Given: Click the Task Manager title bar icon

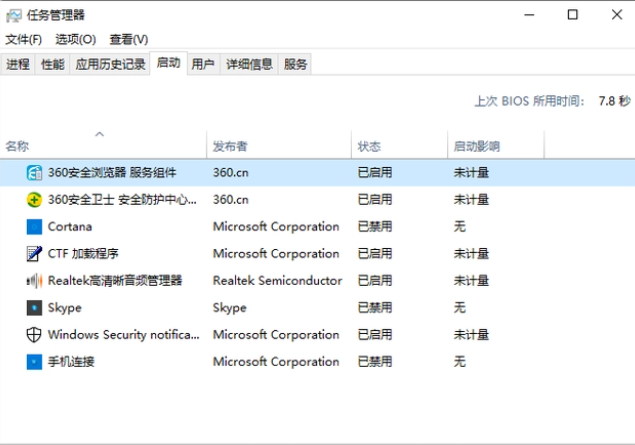Looking at the screenshot, I should (15, 15).
